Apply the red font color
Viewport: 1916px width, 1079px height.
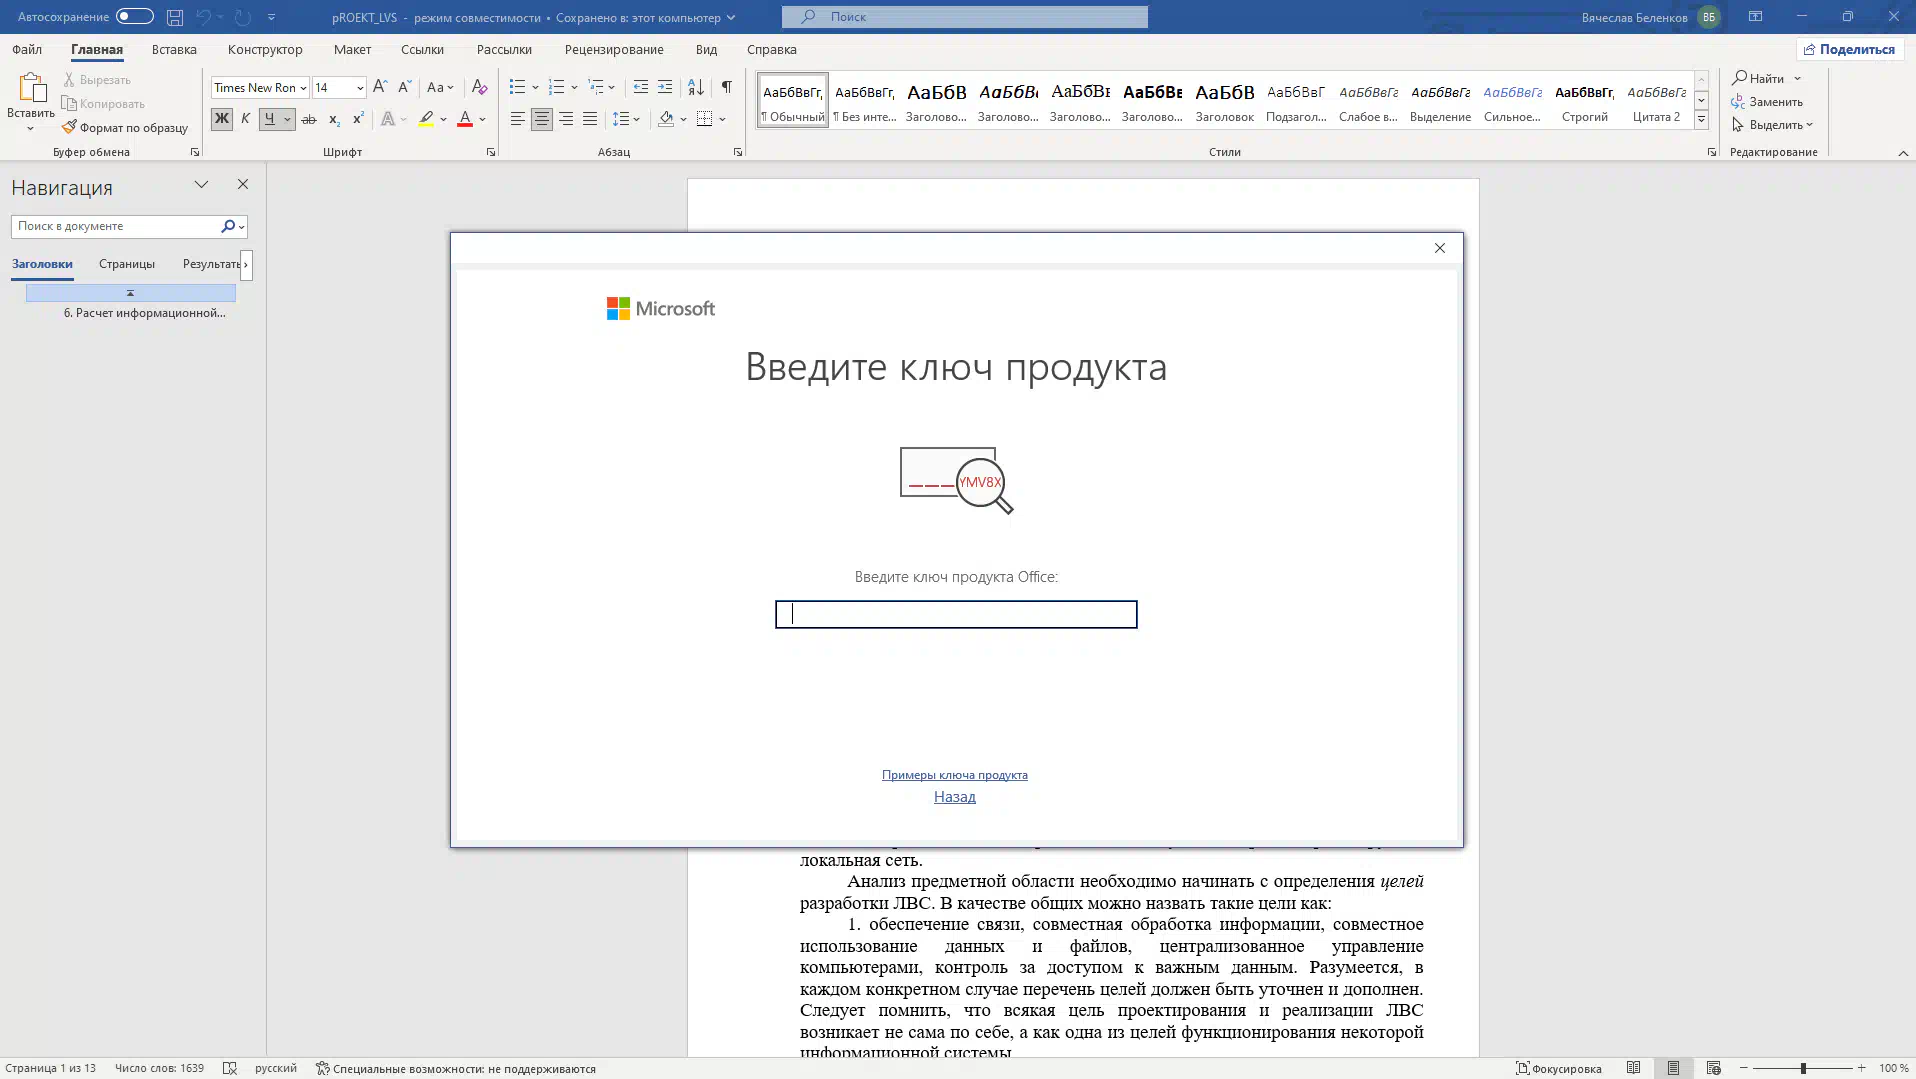pos(465,119)
